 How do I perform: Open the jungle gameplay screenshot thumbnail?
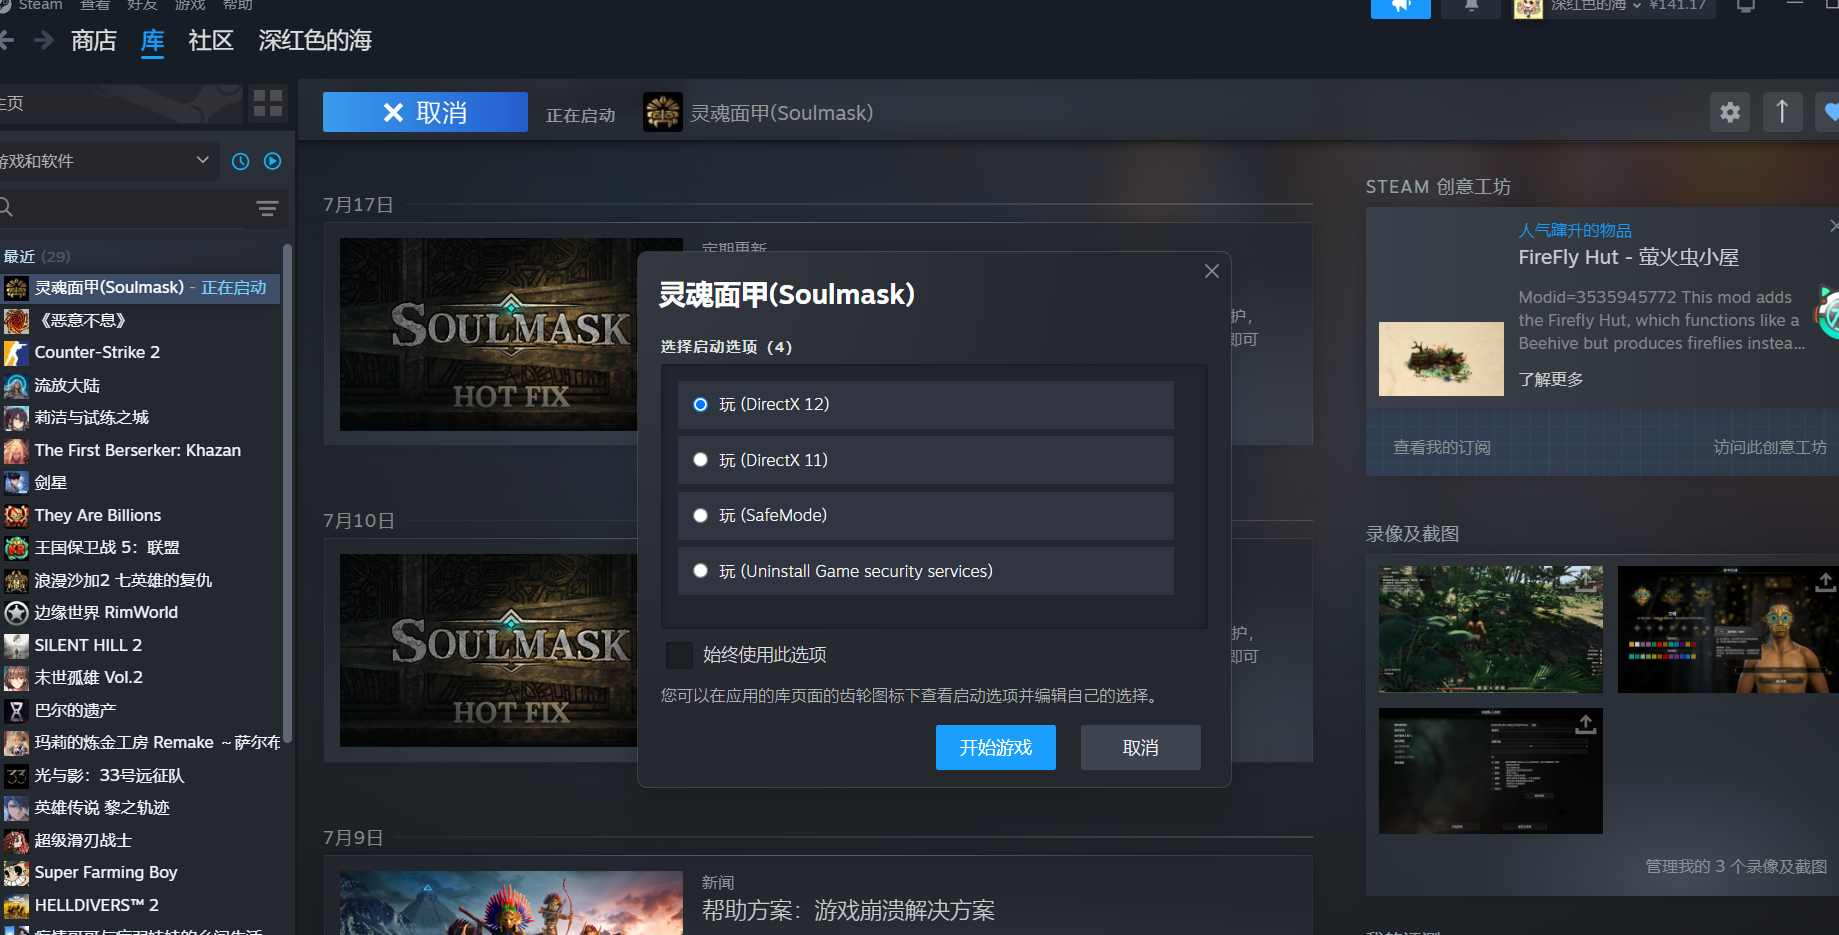[x=1490, y=629]
